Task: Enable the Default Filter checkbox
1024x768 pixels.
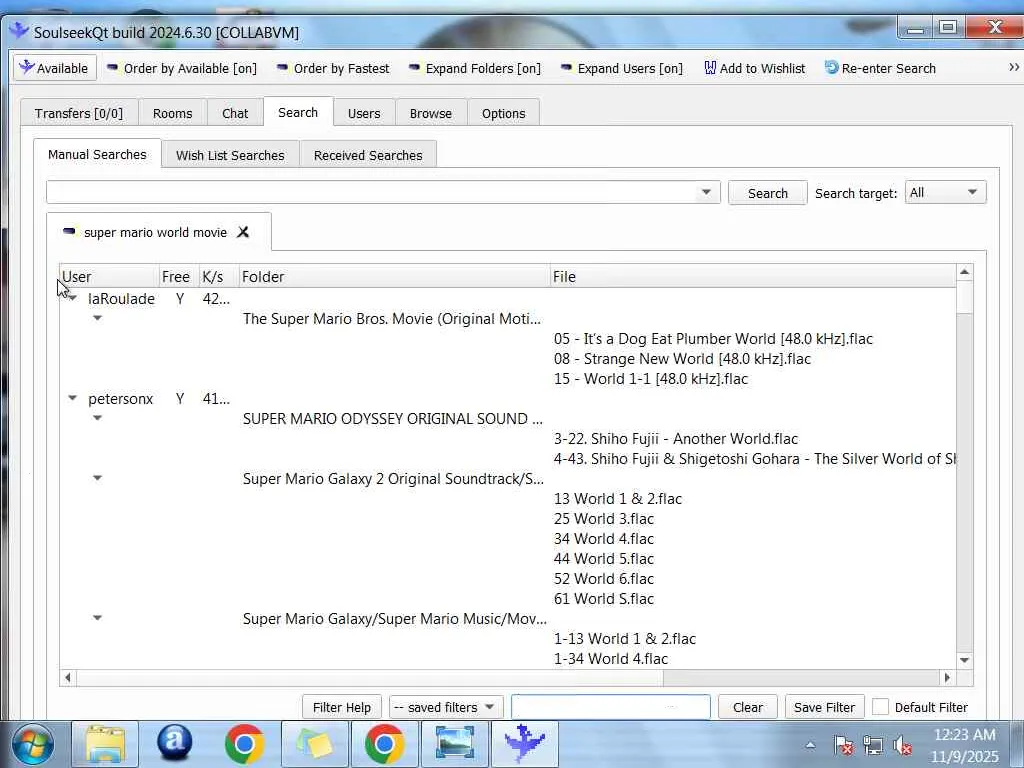Action: point(880,707)
